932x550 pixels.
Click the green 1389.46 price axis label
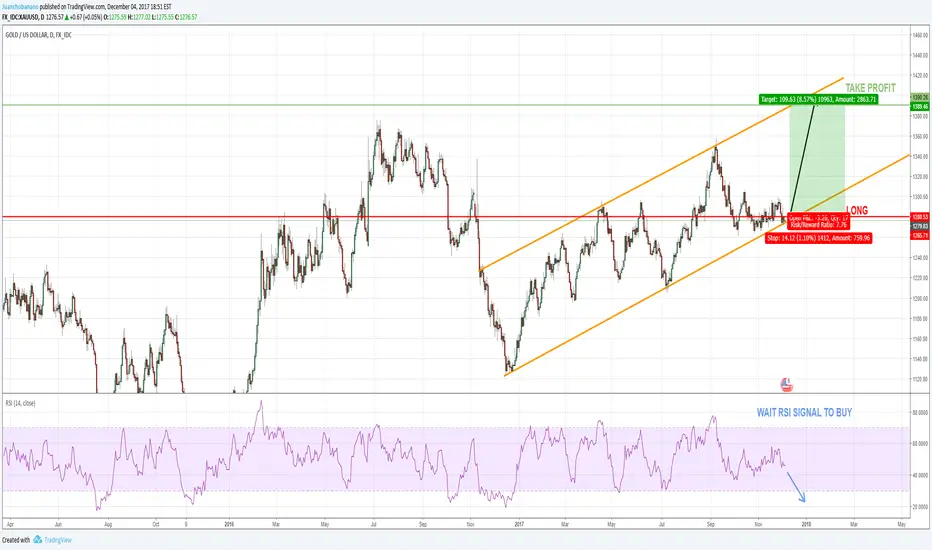920,106
